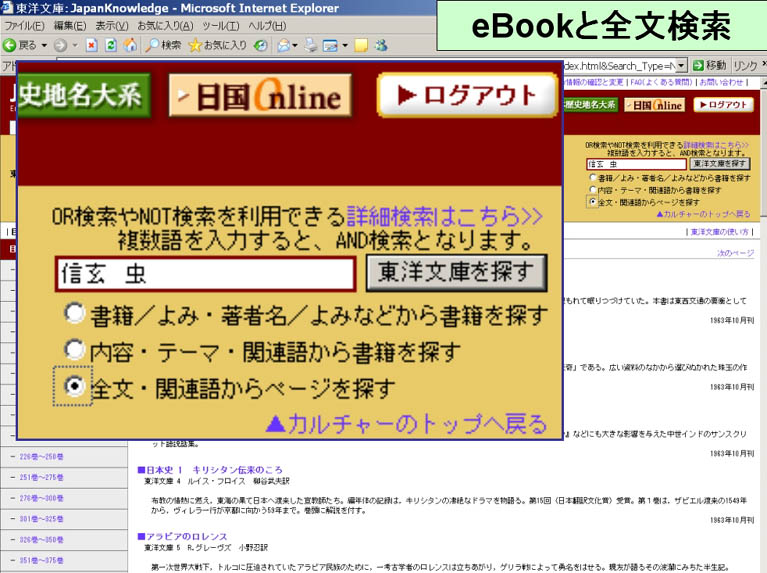Select small 内容・テーマ・関連語 radio at right
The width and height of the screenshot is (767, 573).
pyautogui.click(x=593, y=190)
